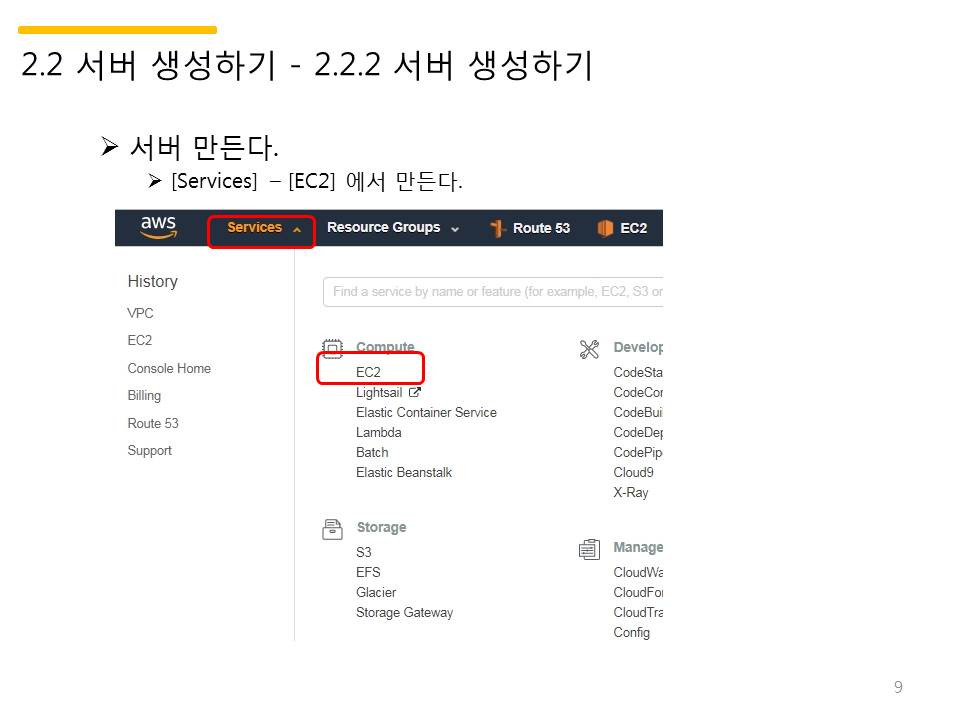Click the Route 53 shortcut icon
The width and height of the screenshot is (960, 720).
pos(497,228)
